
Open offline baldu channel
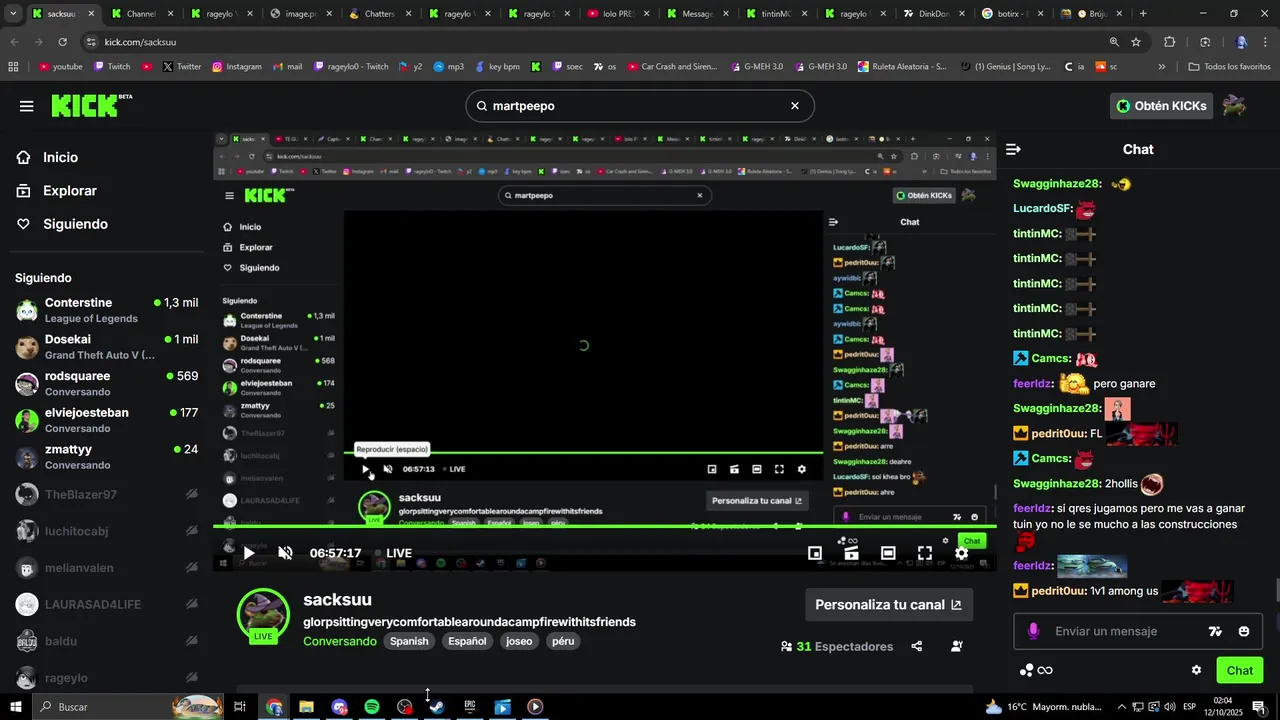click(x=107, y=641)
